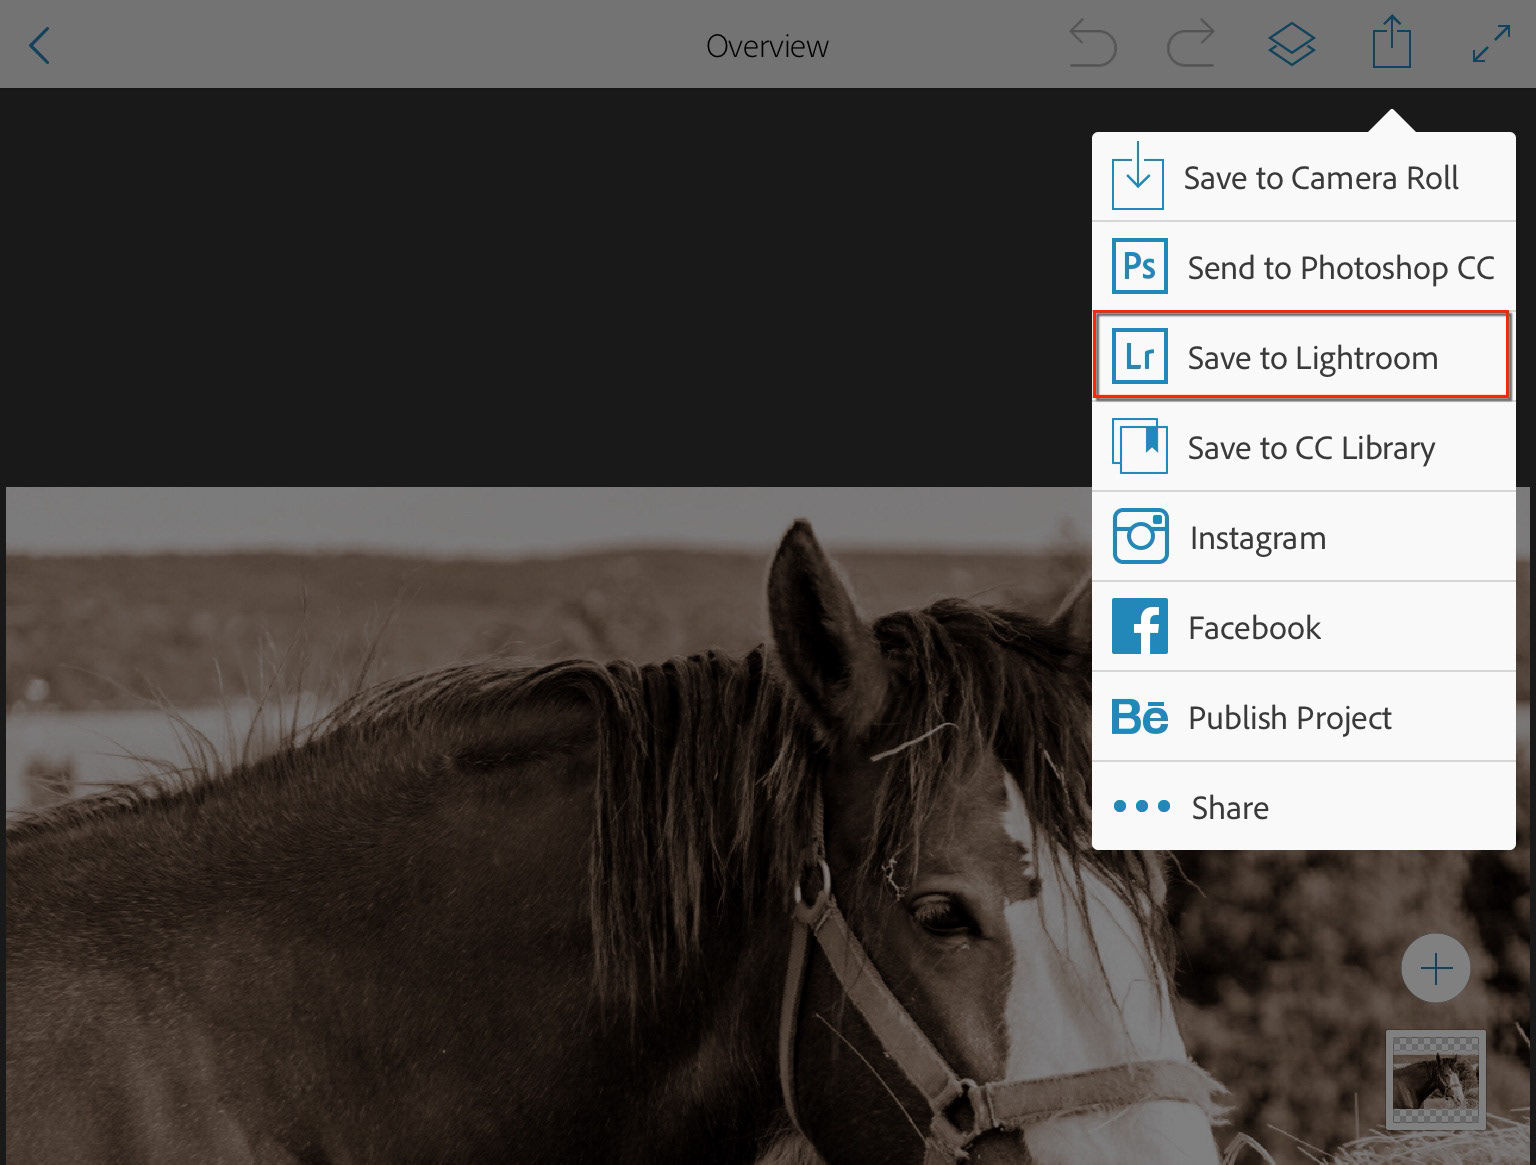Go back with the left chevron arrow
The image size is (1536, 1165).
pos(39,46)
